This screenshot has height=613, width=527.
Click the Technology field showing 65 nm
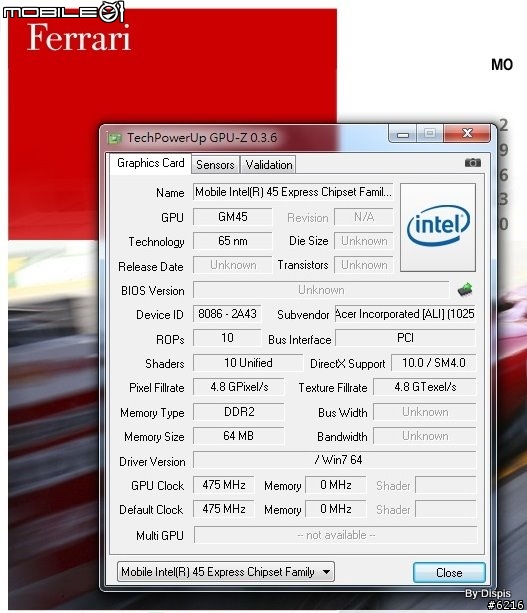[233, 241]
